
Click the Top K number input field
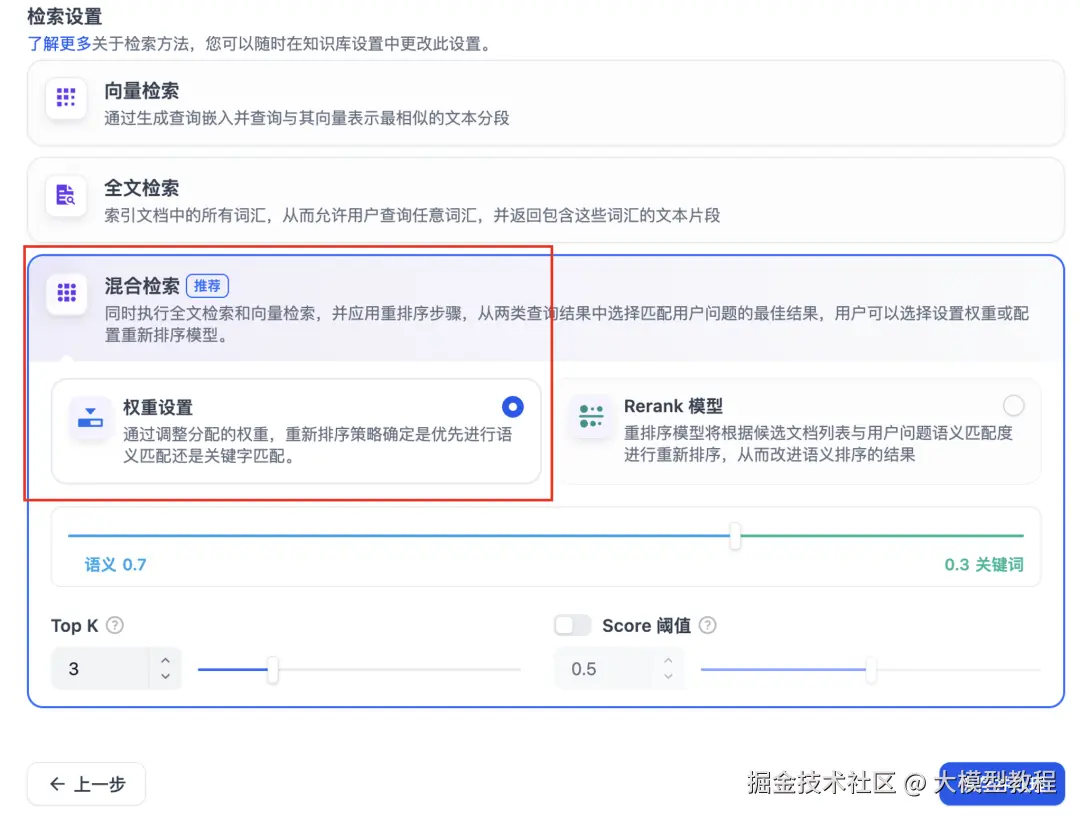tap(100, 668)
